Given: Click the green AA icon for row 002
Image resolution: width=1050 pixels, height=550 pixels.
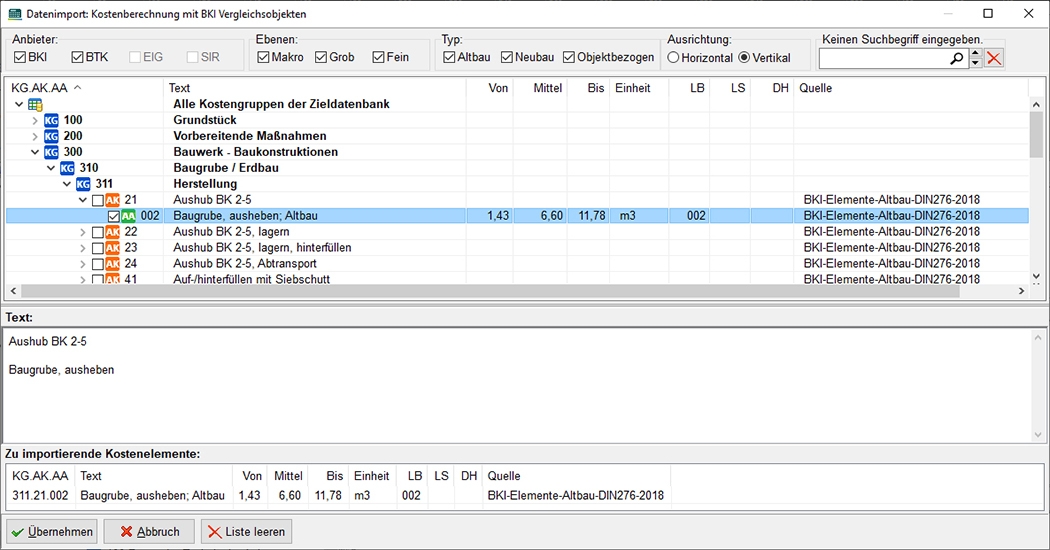Looking at the screenshot, I should click(129, 216).
